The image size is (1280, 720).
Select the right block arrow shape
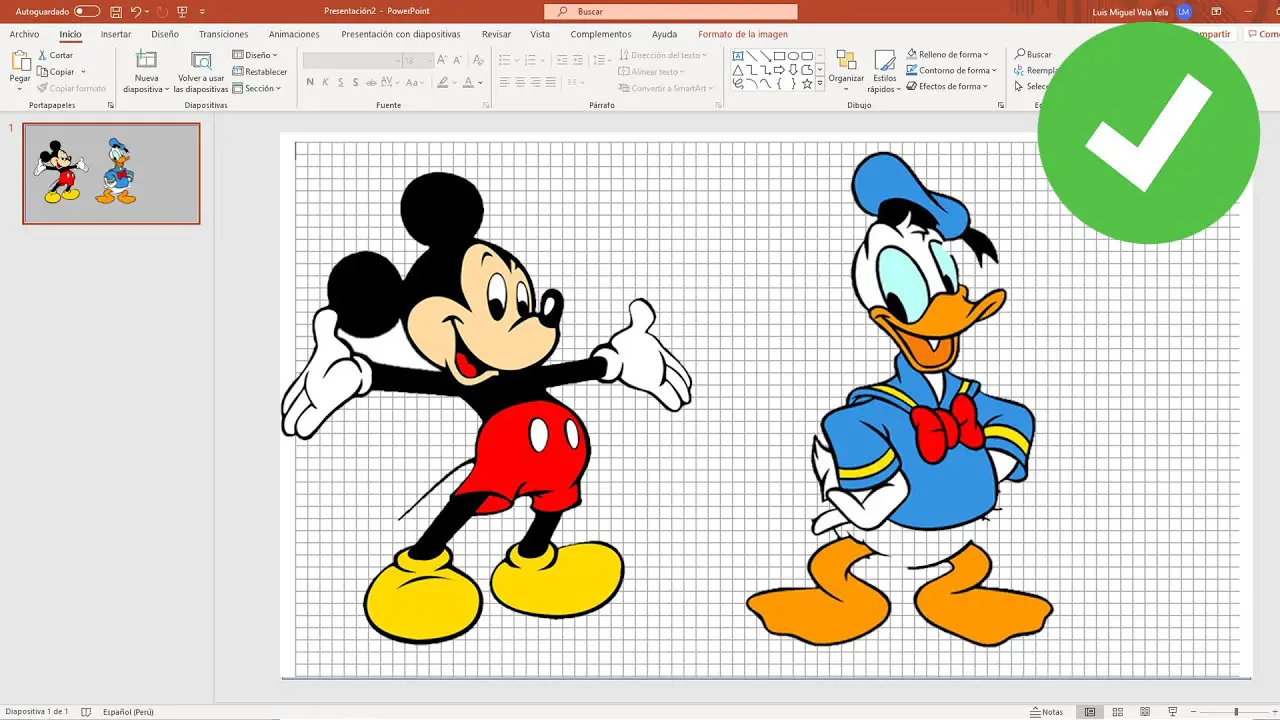point(779,70)
